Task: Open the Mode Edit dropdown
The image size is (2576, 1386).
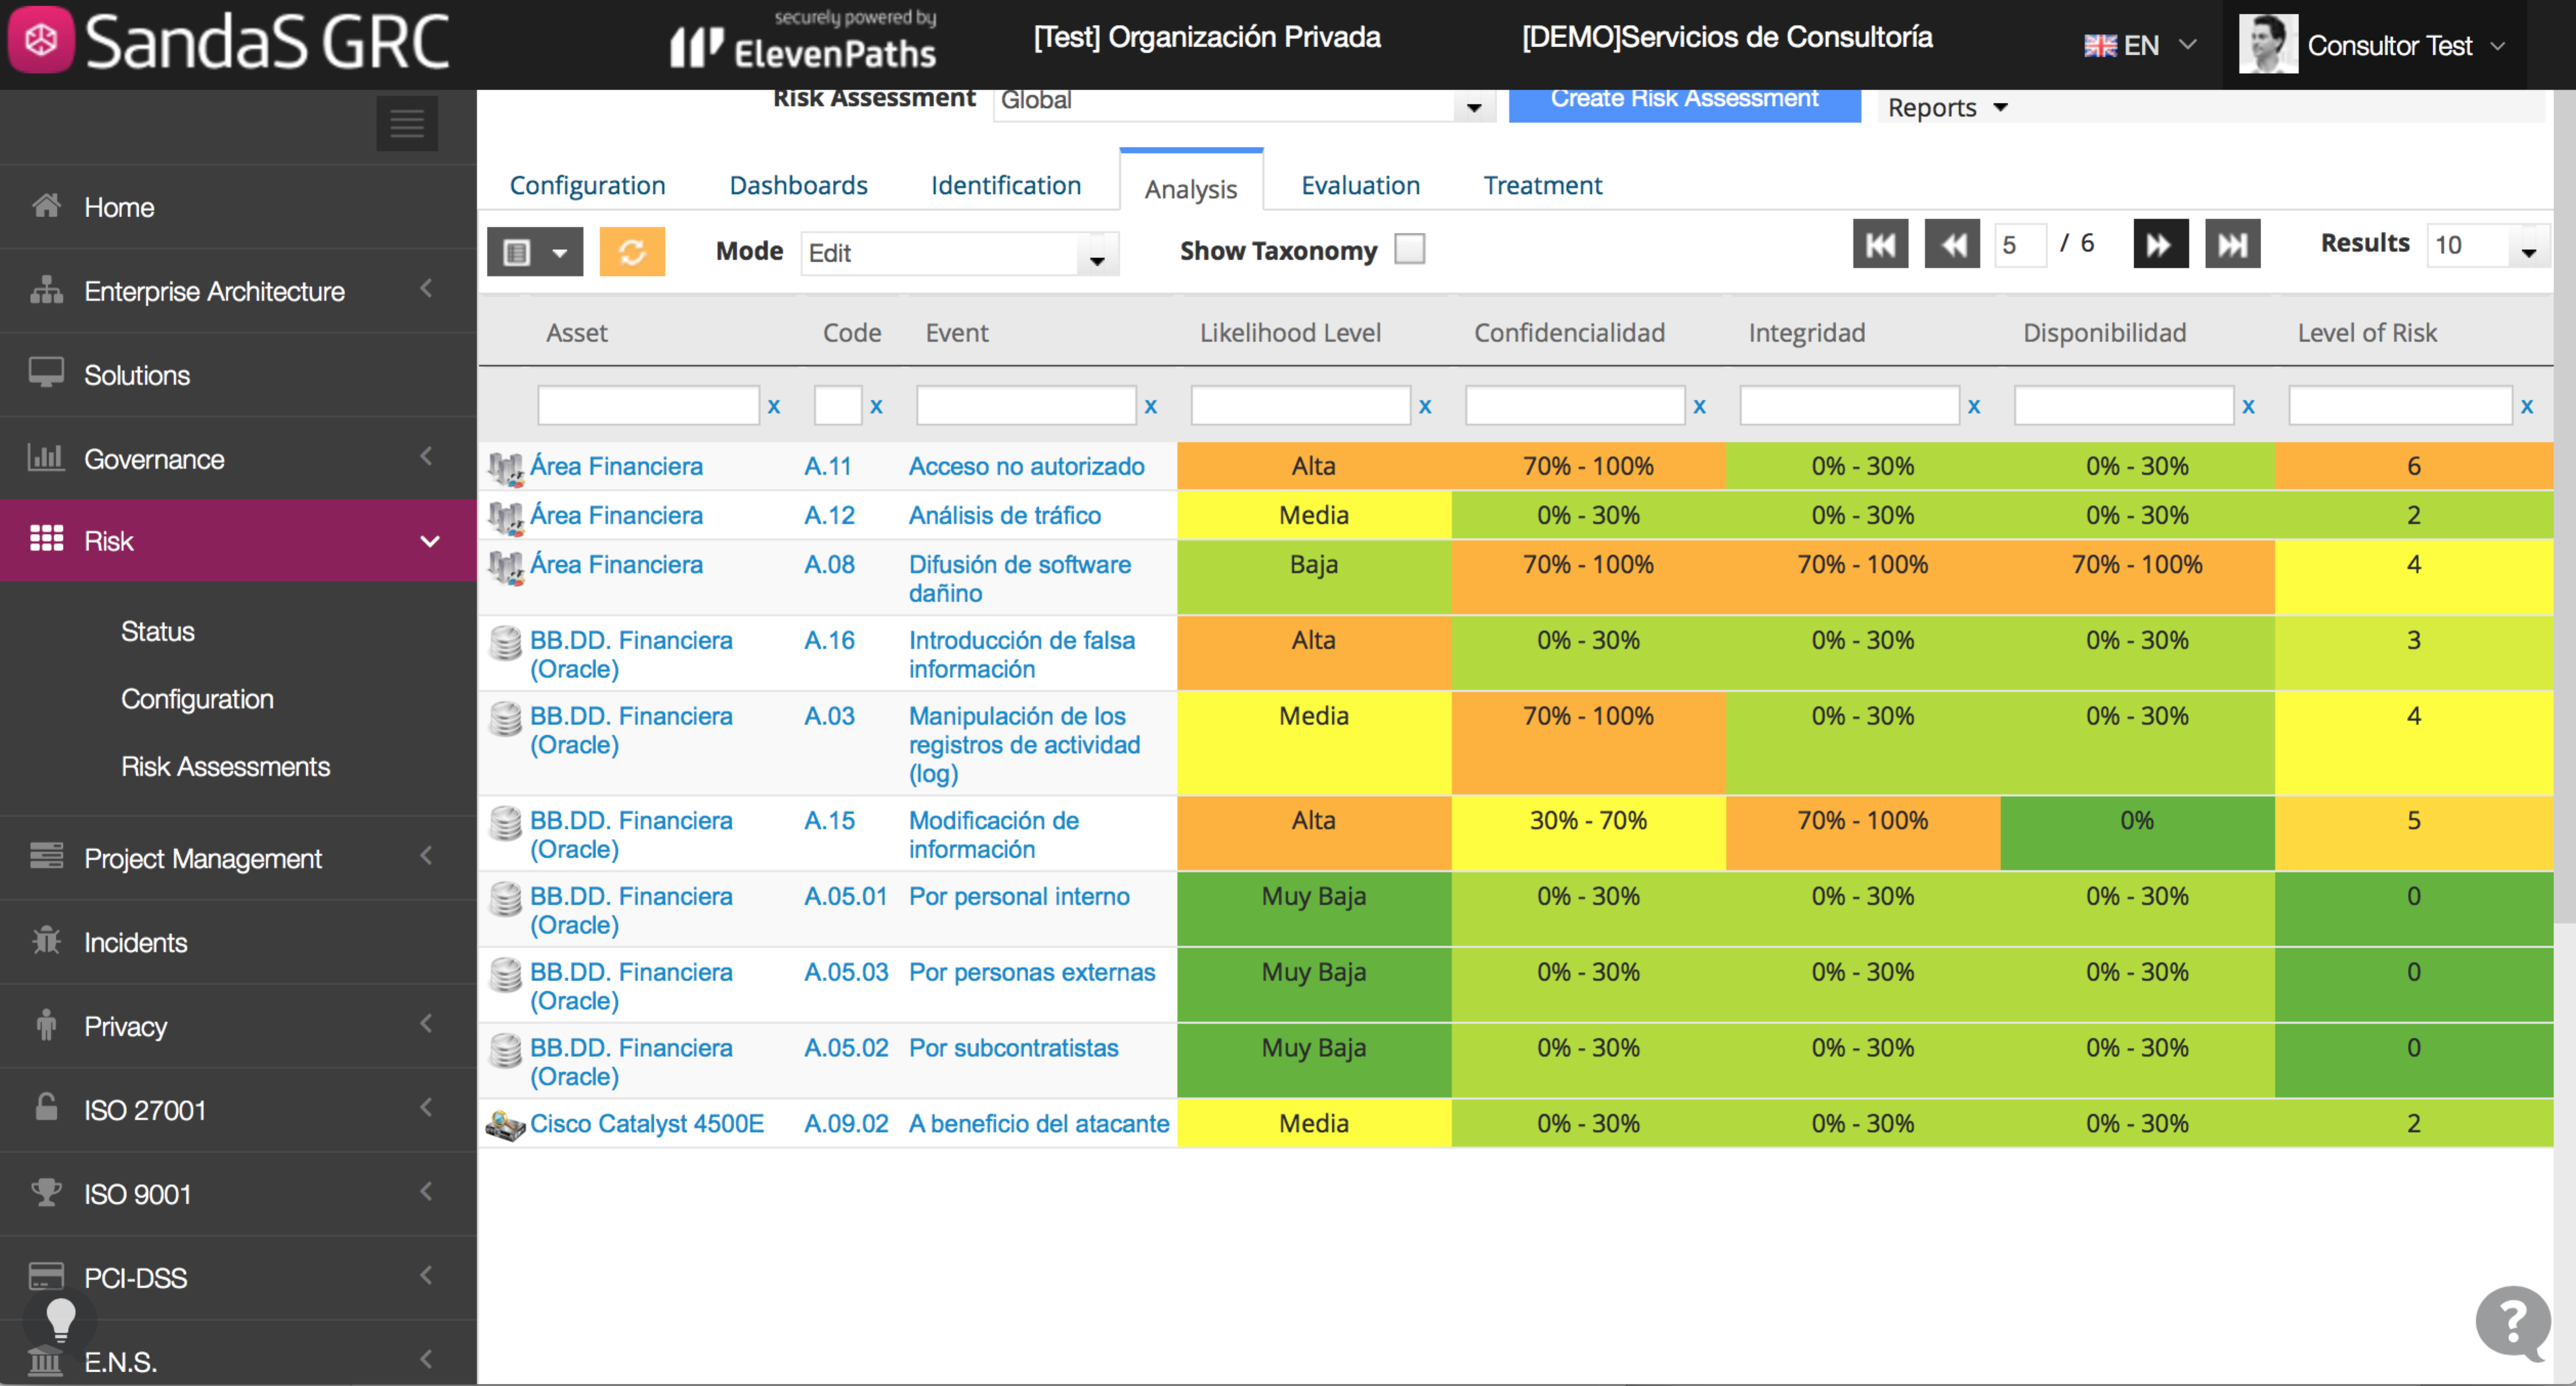Action: (958, 254)
